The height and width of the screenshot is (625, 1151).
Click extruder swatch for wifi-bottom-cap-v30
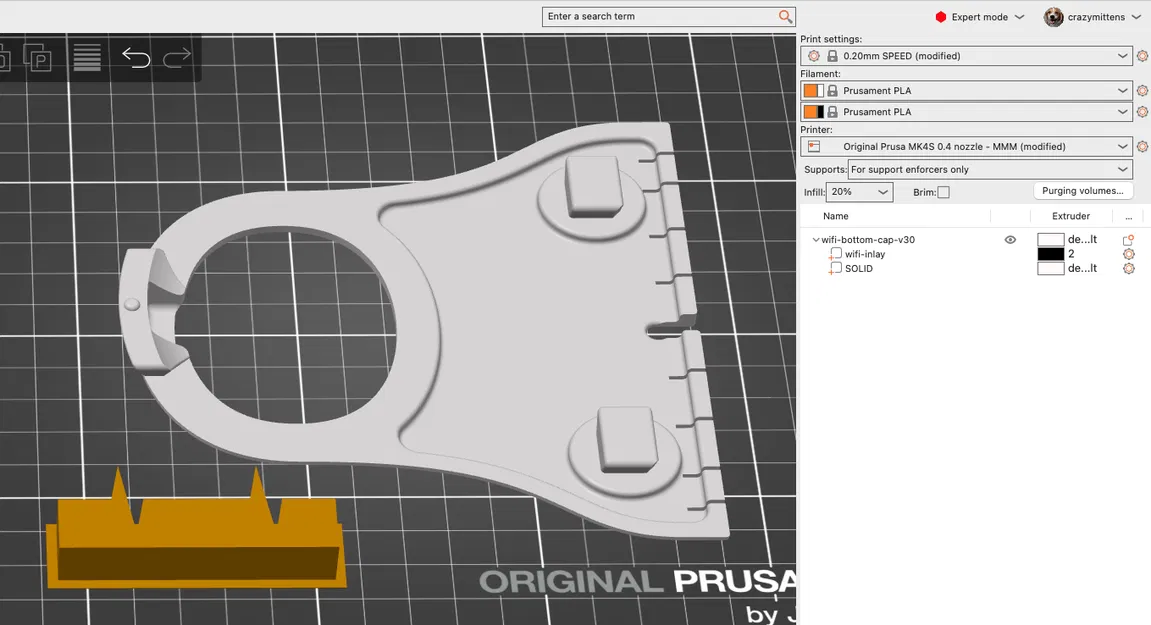1050,239
